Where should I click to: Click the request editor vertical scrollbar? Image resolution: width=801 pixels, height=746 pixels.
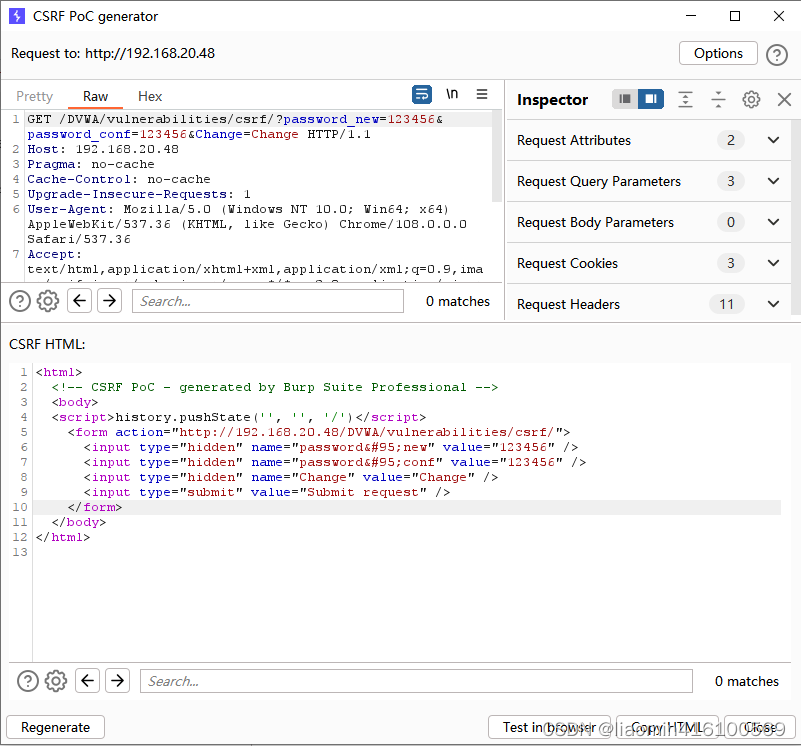[x=497, y=156]
